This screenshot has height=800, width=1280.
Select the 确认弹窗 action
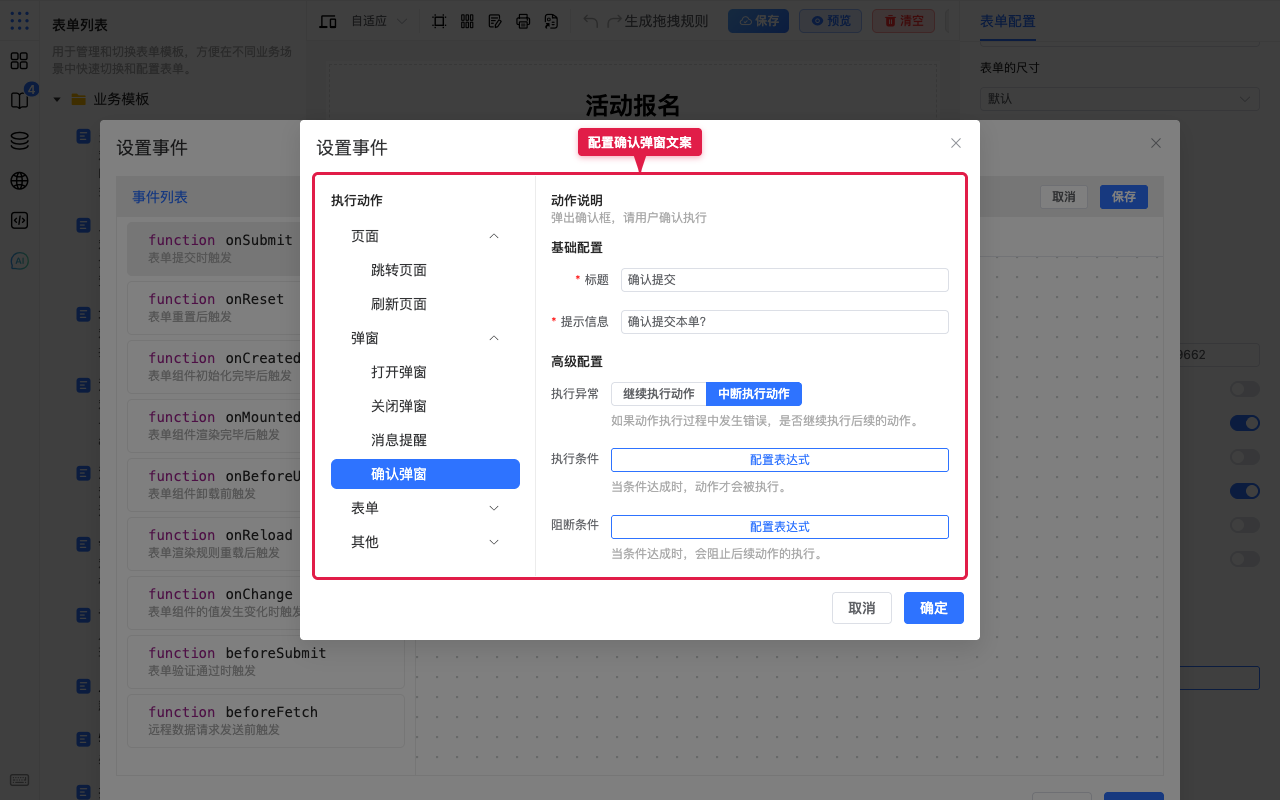[x=425, y=474]
